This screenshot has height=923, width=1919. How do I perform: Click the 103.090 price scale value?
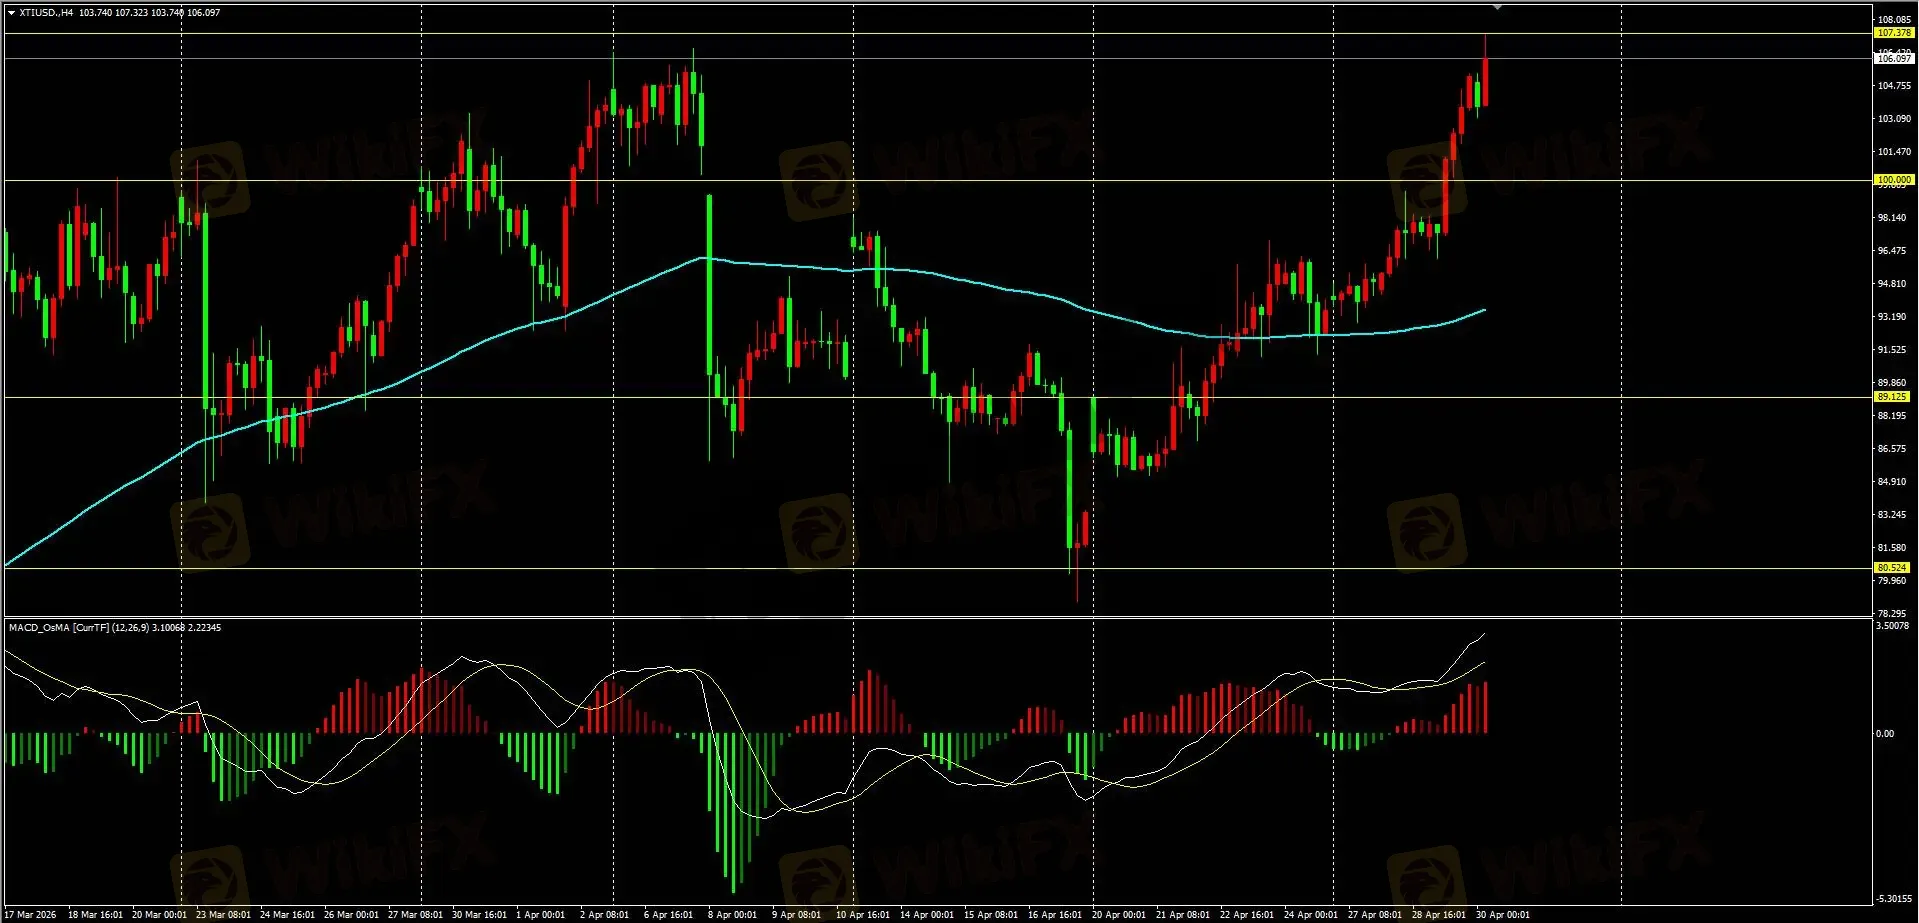click(1894, 119)
